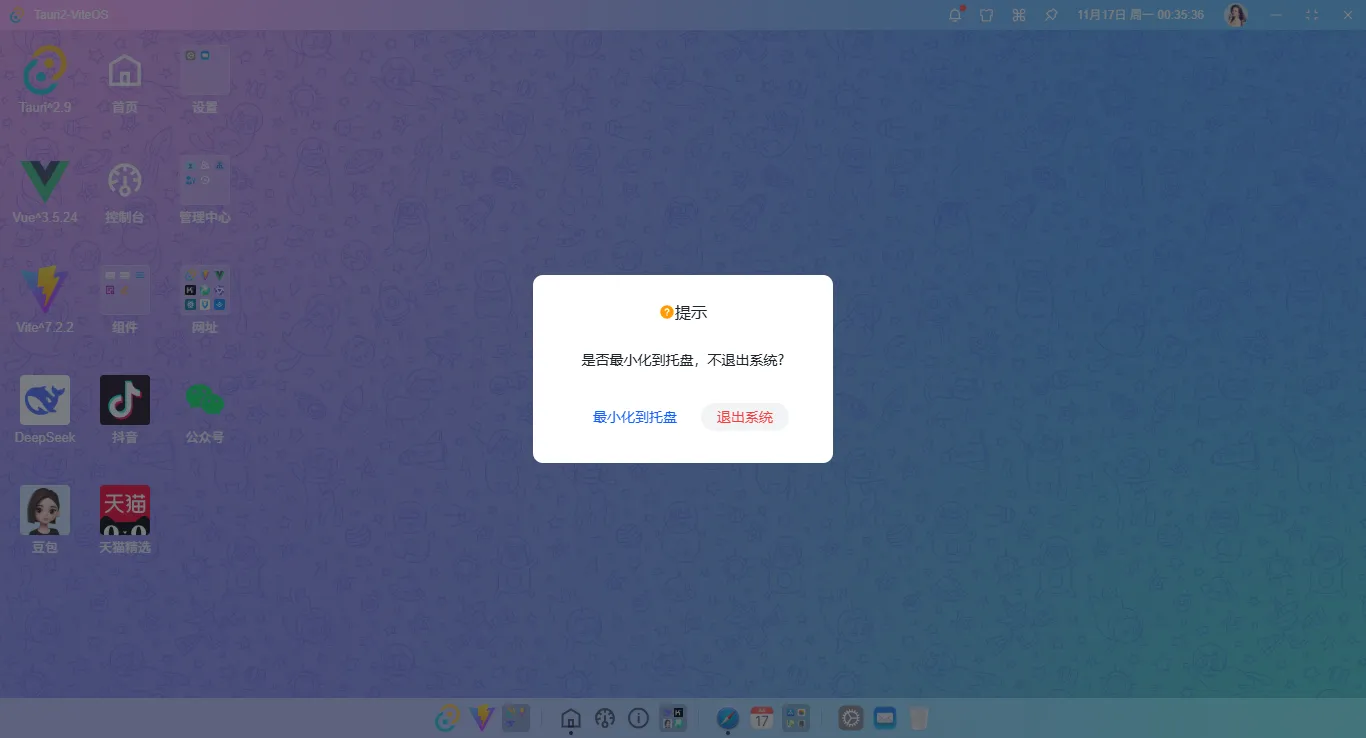Open the calendar showing 17 in the dock

(761, 718)
